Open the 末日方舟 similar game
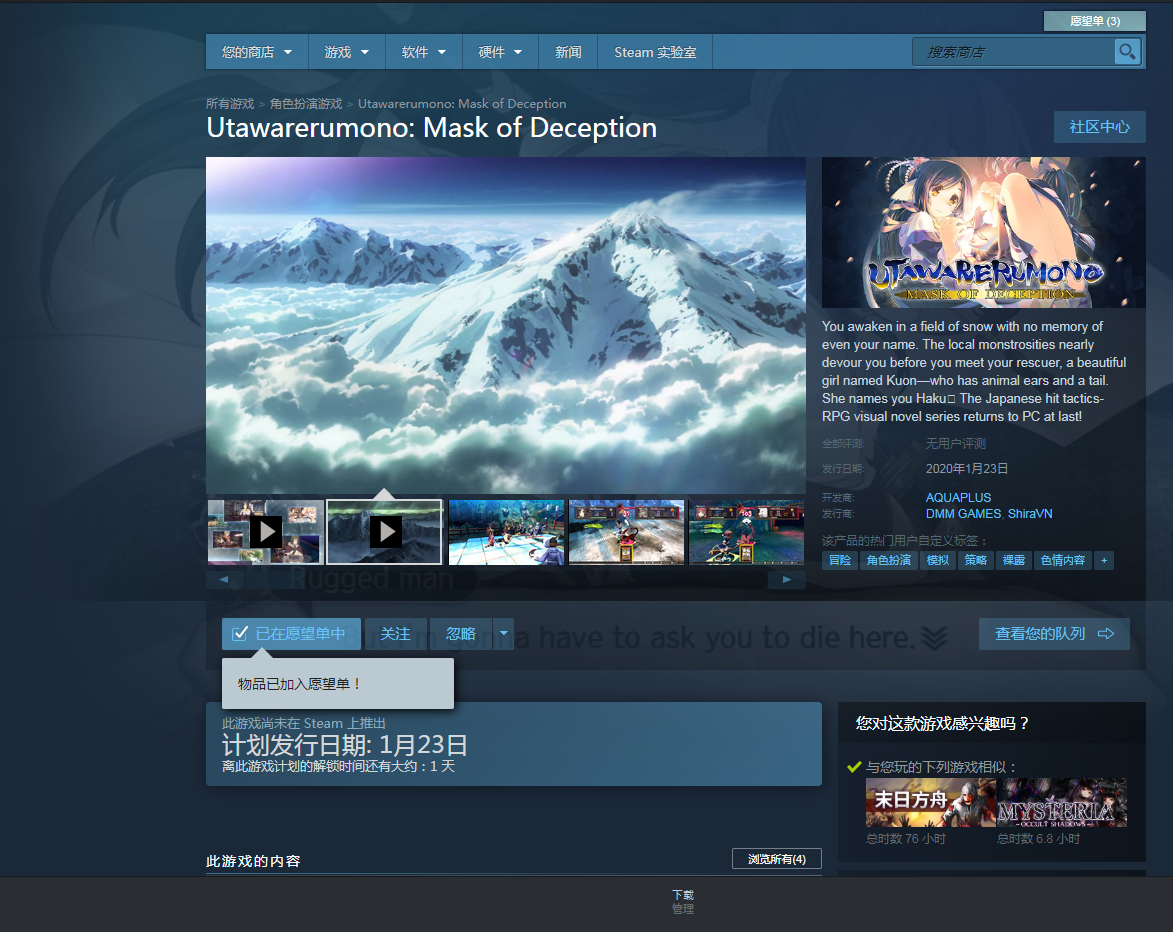Image resolution: width=1173 pixels, height=932 pixels. pos(931,803)
